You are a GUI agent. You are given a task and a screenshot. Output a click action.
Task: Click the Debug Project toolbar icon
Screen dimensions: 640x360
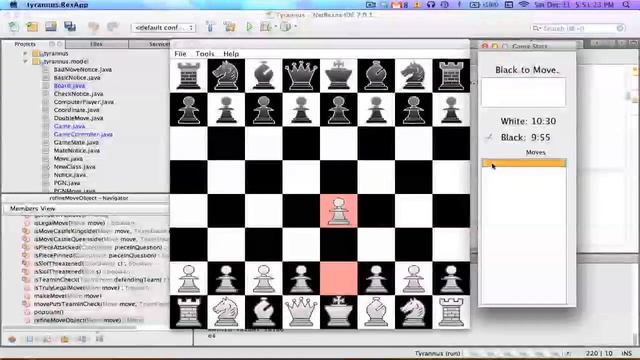click(265, 27)
